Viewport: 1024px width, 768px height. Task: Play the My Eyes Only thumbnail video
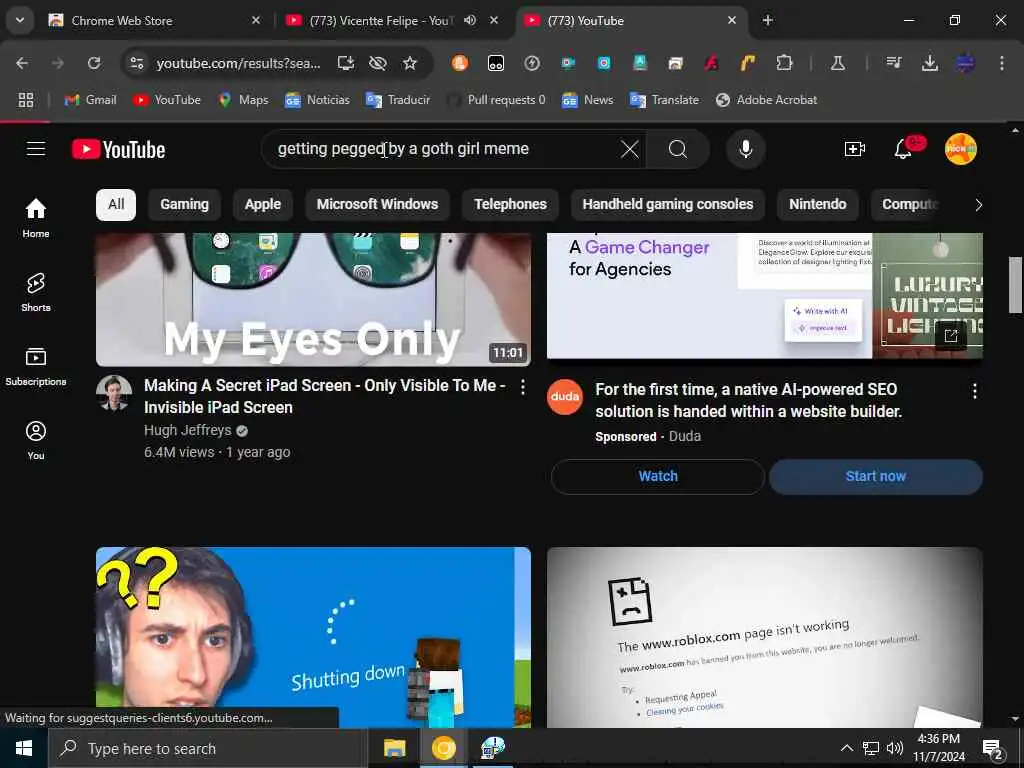313,299
